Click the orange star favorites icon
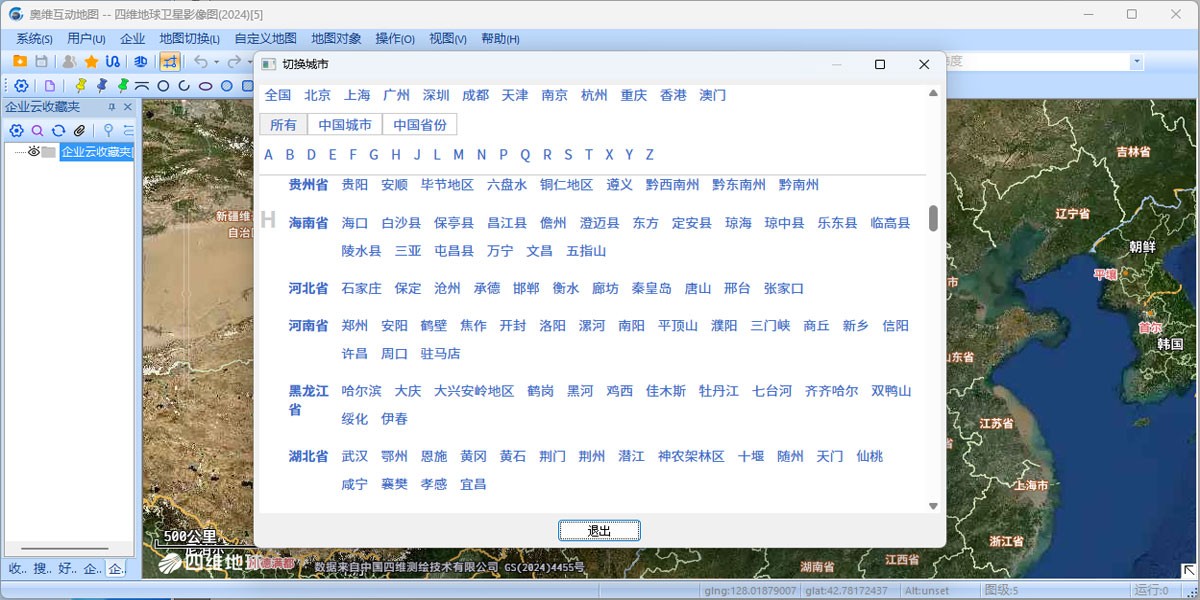1200x600 pixels. (x=91, y=62)
